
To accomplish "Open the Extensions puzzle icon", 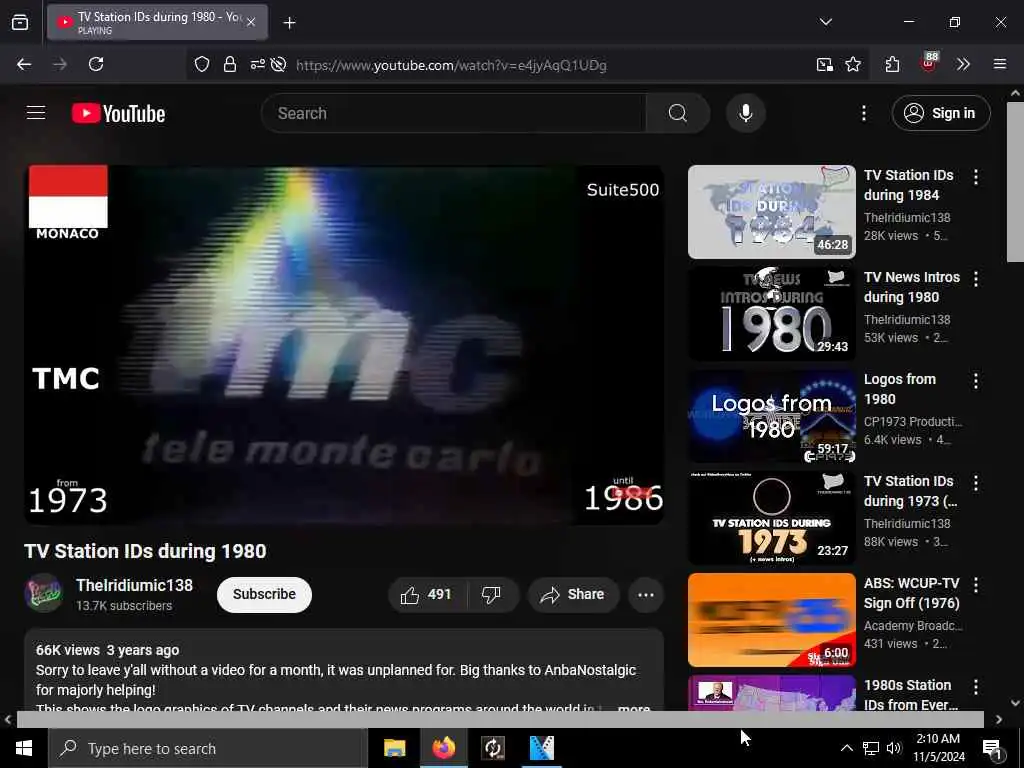I will point(892,64).
